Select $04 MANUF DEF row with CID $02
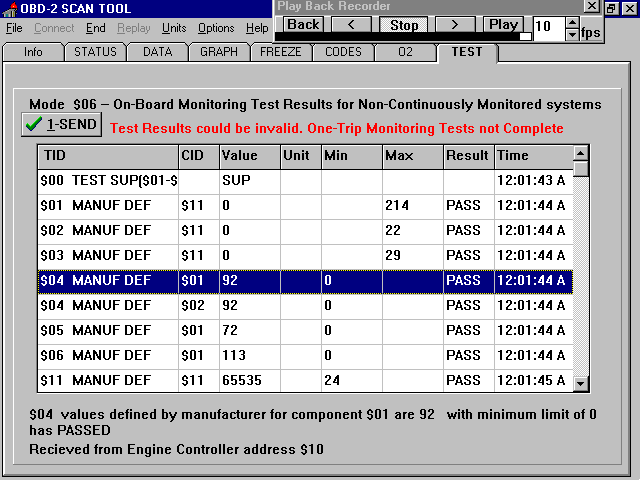 pos(305,306)
